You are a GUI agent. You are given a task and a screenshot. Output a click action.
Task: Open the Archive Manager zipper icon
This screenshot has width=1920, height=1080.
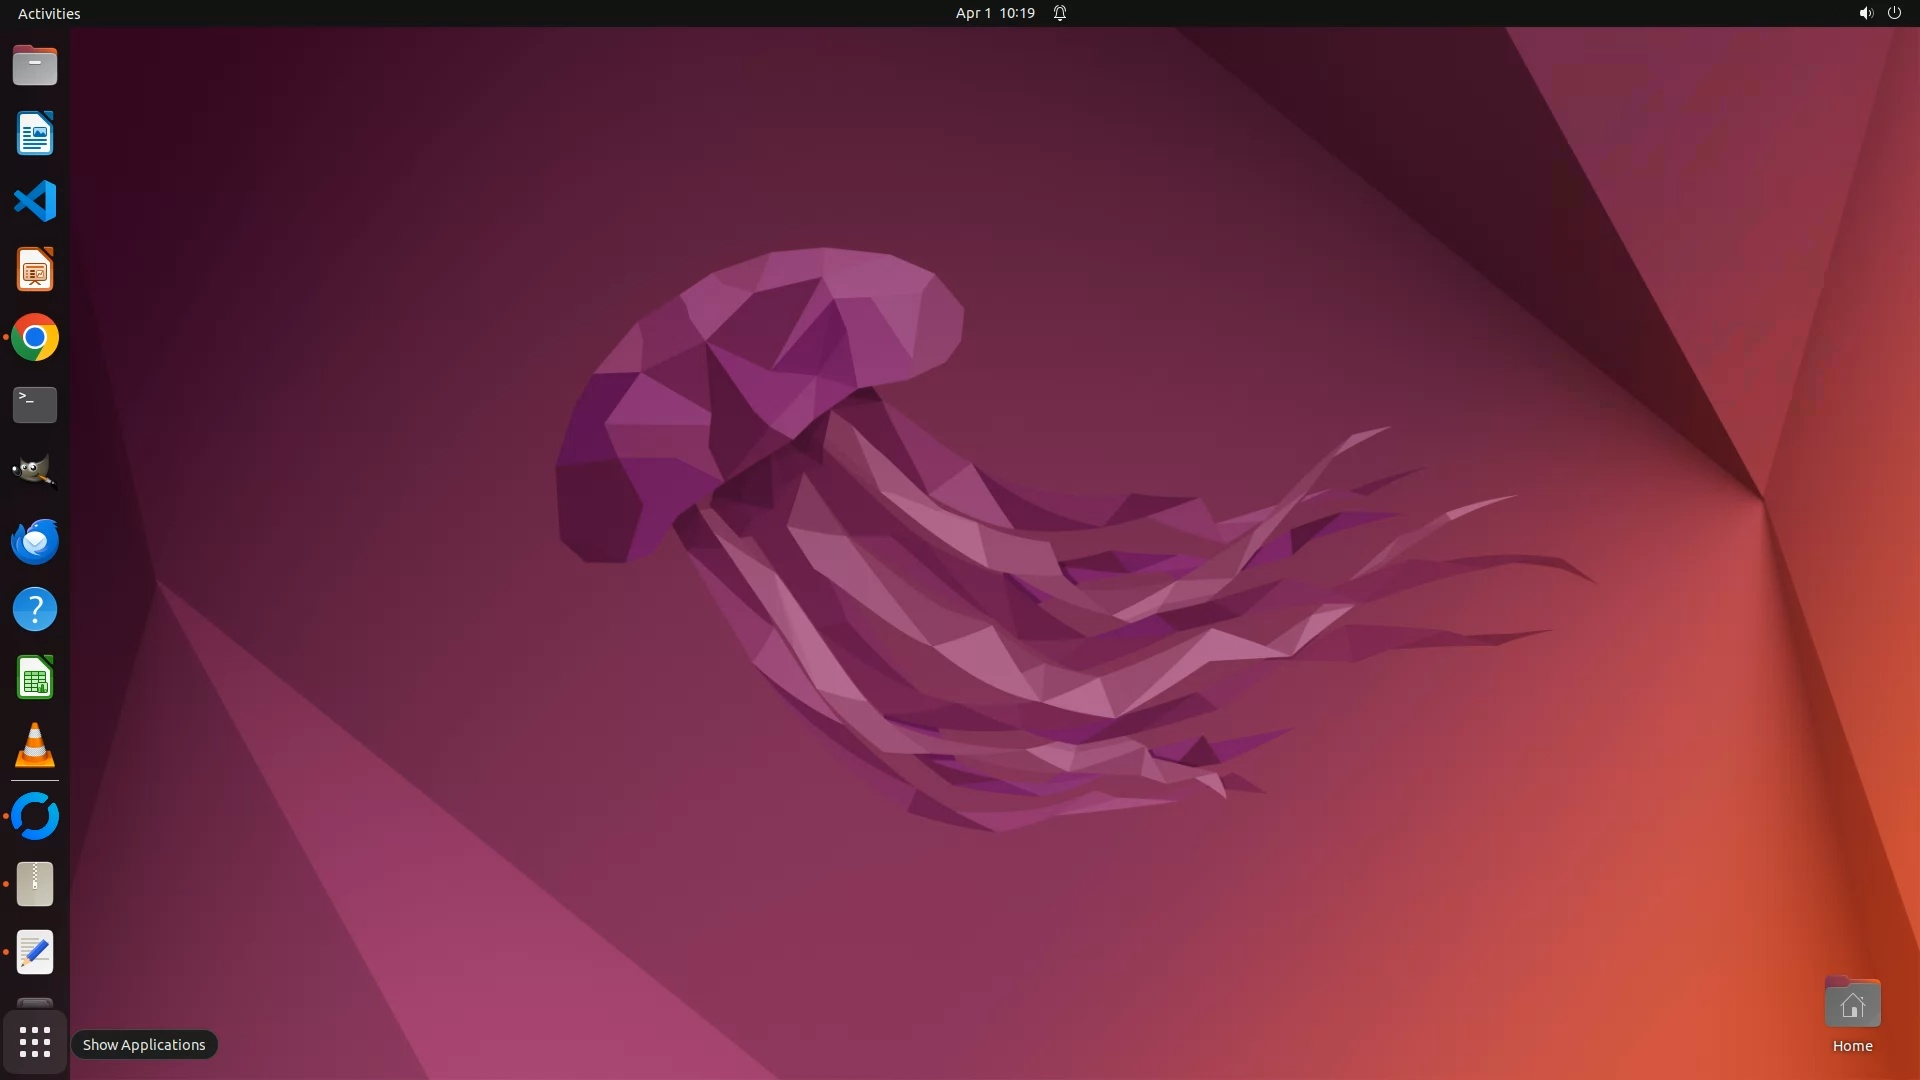point(35,885)
